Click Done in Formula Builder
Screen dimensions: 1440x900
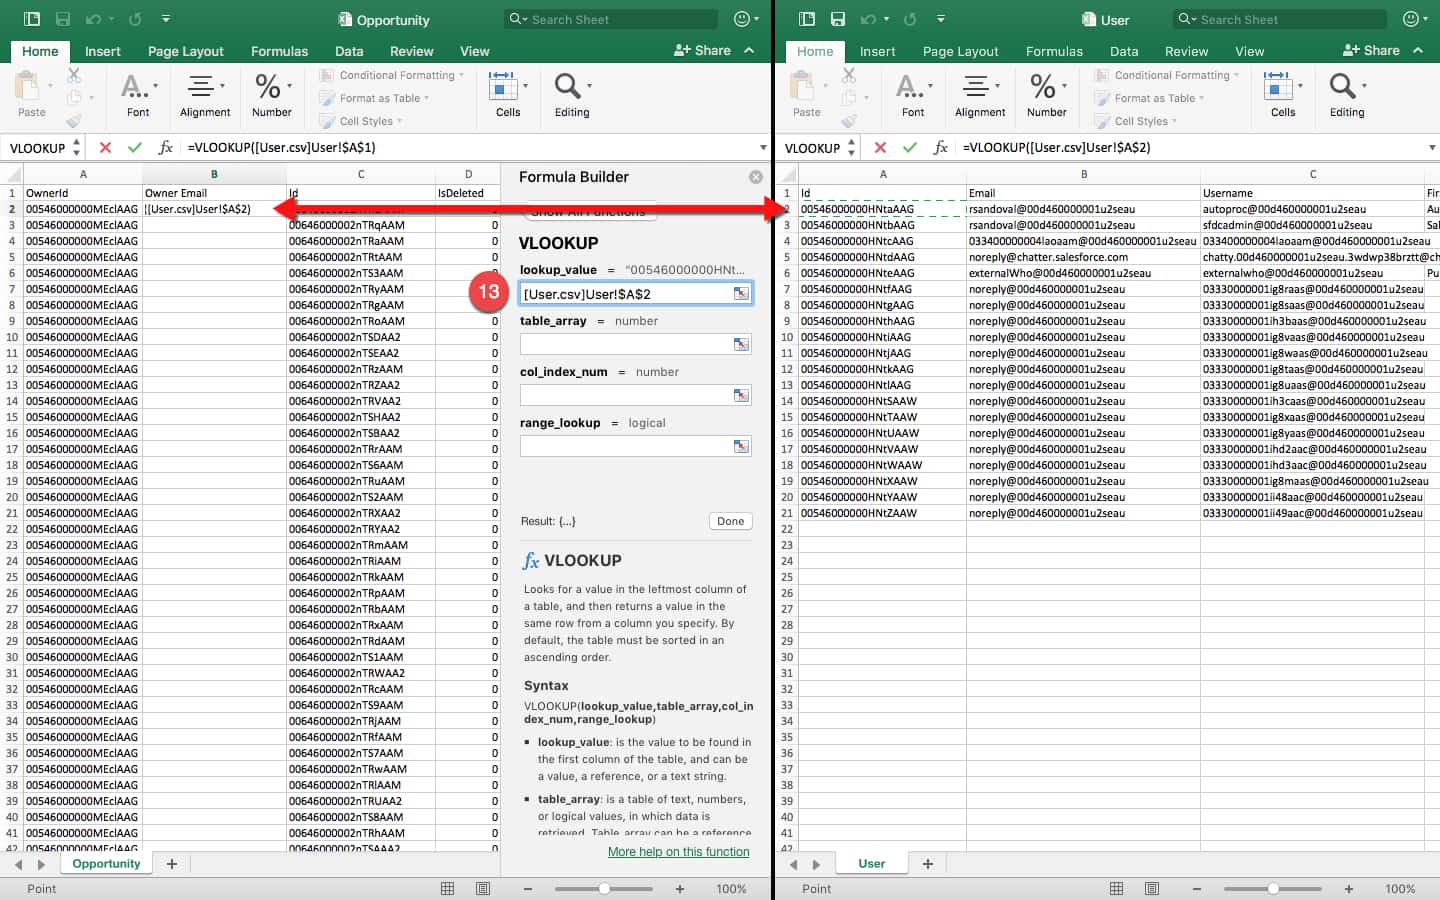pyautogui.click(x=731, y=521)
